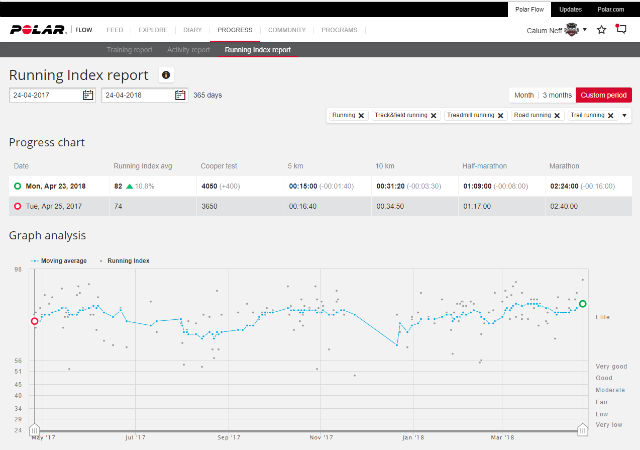640x450 pixels.
Task: Remove the Road running filter tag
Action: pyautogui.click(x=557, y=116)
